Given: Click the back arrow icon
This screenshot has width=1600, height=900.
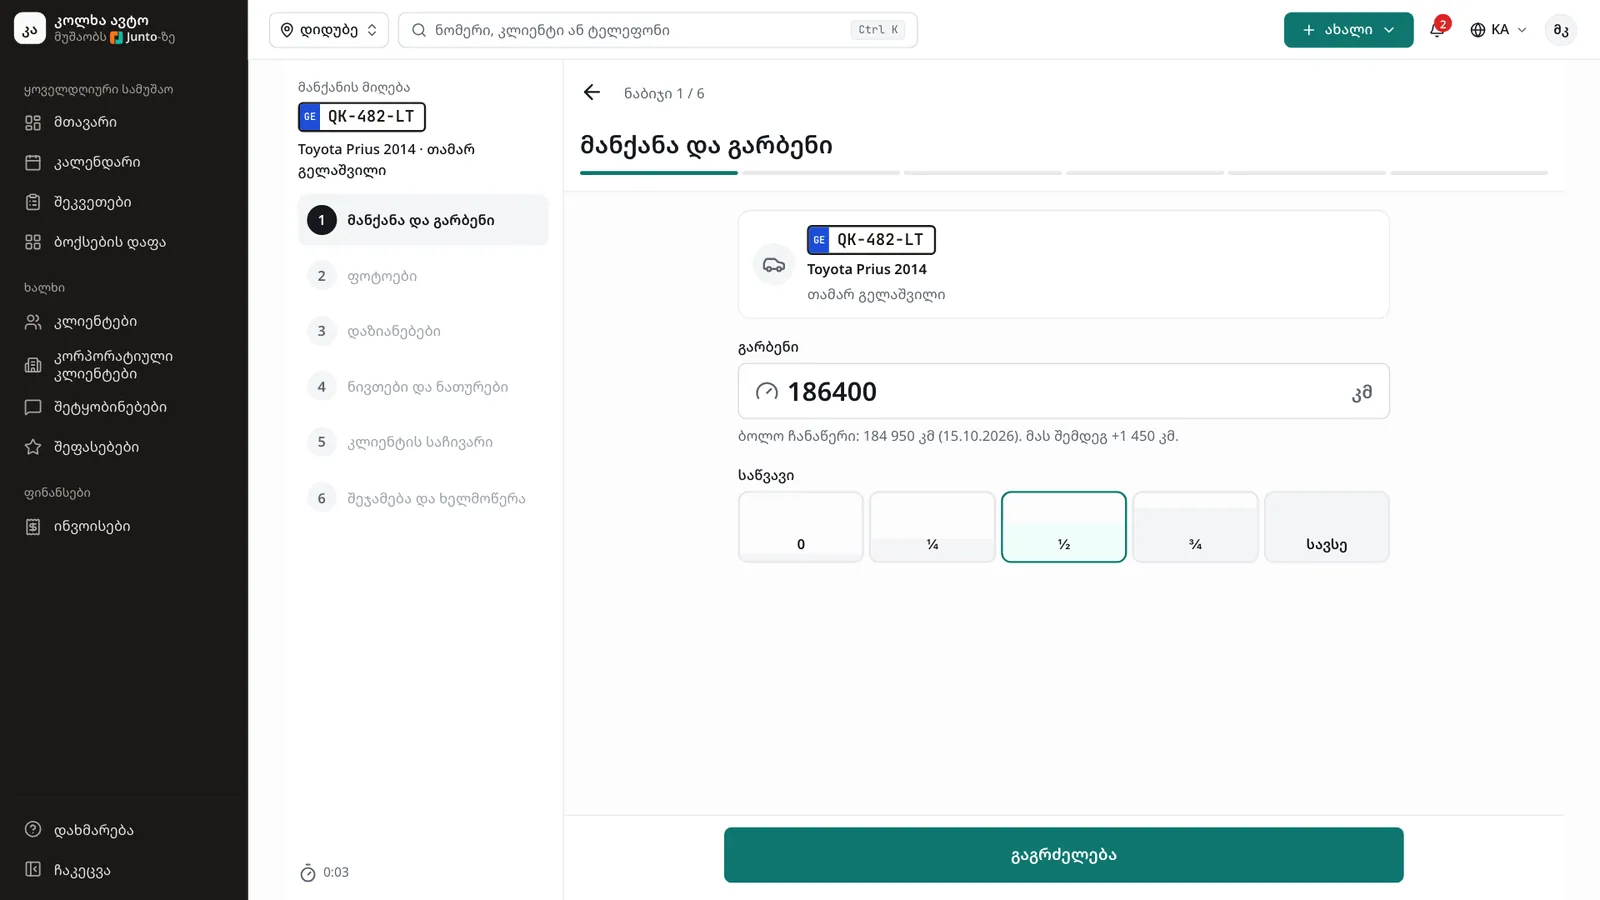Looking at the screenshot, I should pyautogui.click(x=592, y=93).
